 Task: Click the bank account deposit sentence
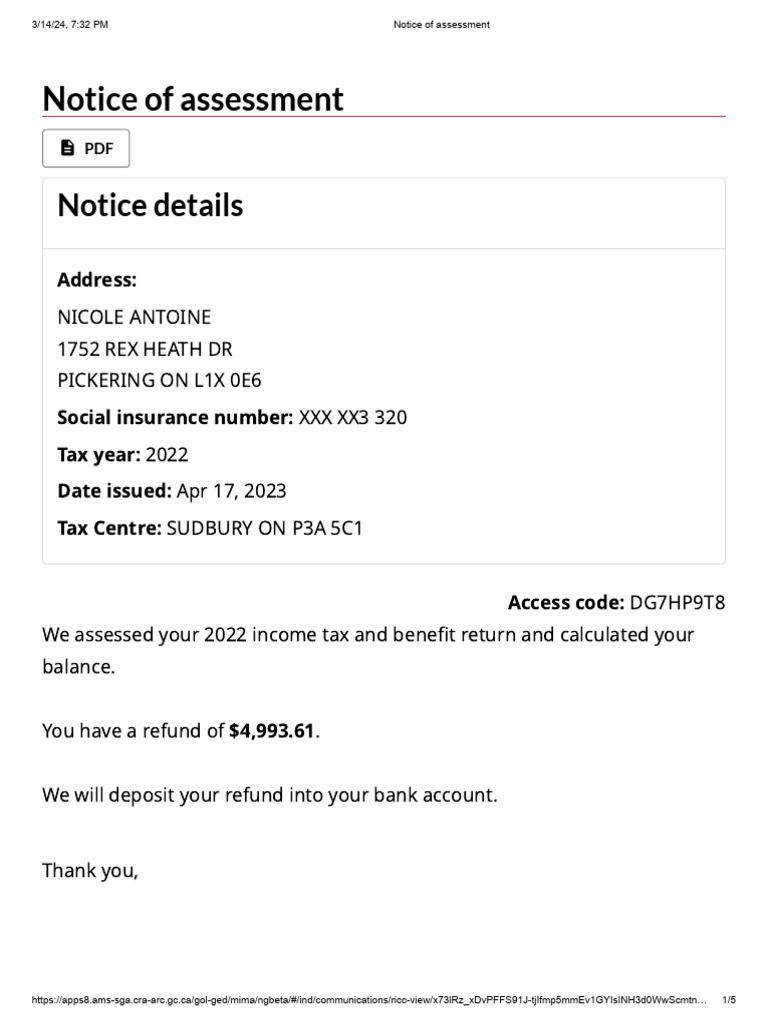pos(269,796)
